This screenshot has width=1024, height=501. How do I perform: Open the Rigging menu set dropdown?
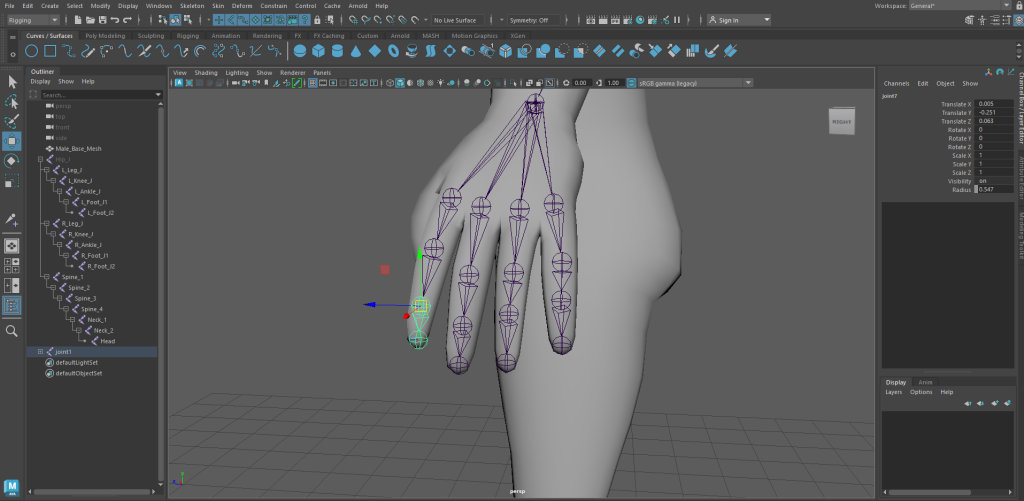[32, 20]
